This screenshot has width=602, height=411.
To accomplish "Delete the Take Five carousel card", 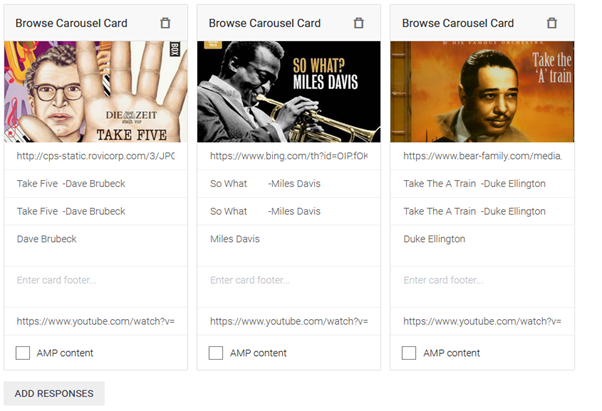I will tap(165, 23).
